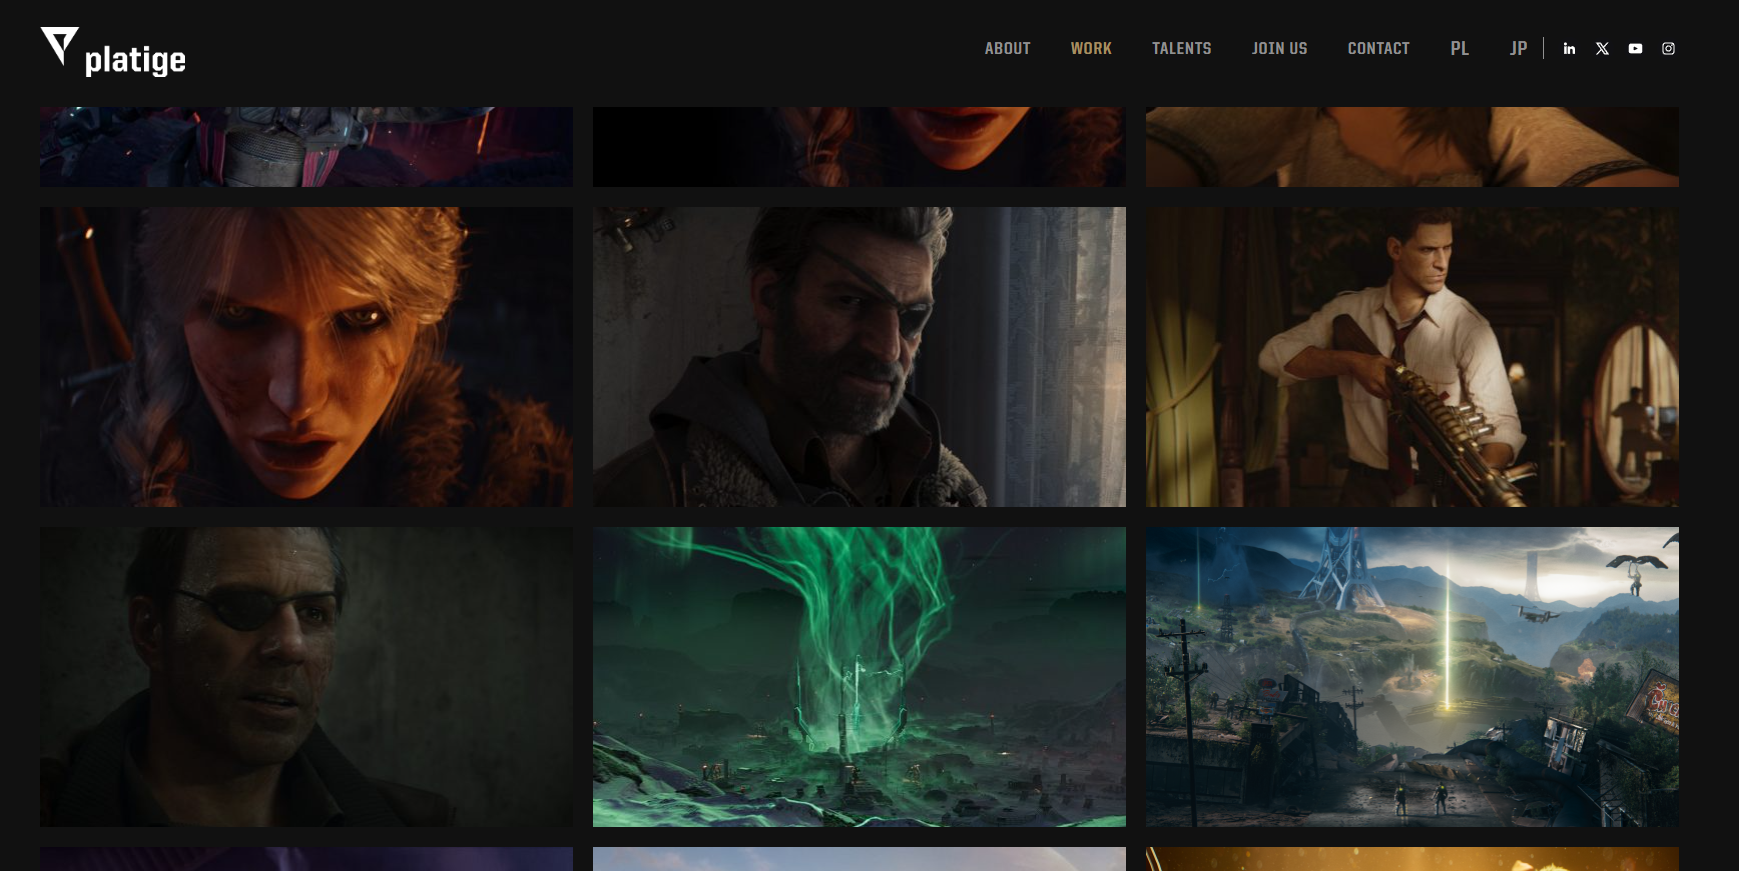
Task: Open the partially visible shoulder closeup thumbnail at top
Action: (1412, 147)
